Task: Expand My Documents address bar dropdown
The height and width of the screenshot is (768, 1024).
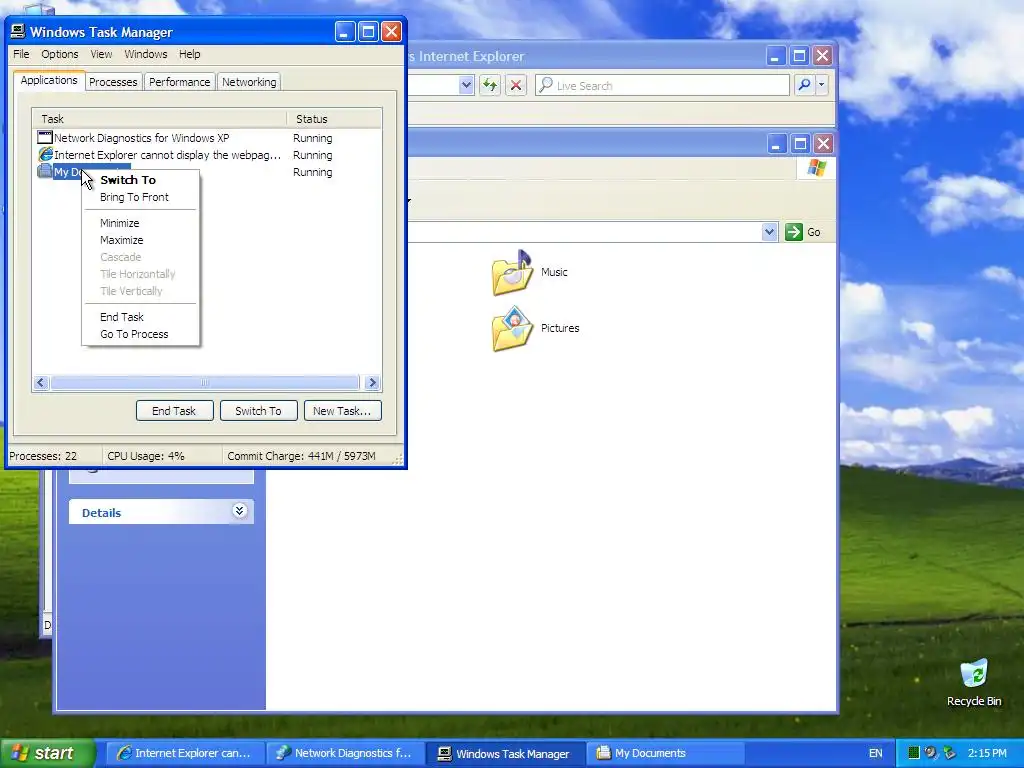Action: [769, 232]
